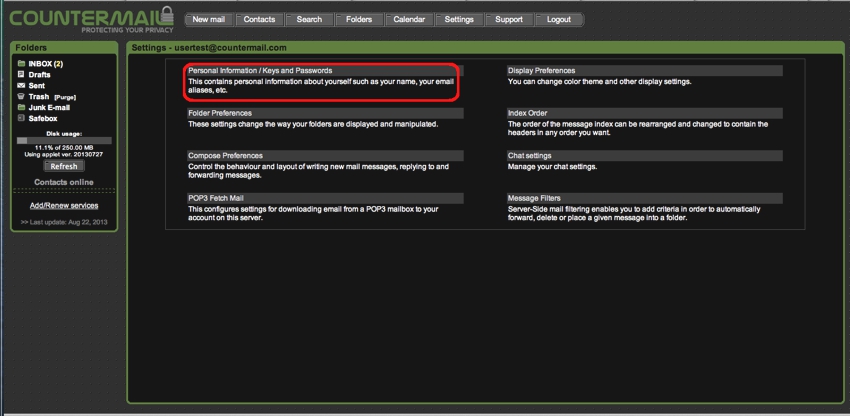Click the Trash bin icon
850x416 pixels.
[21, 96]
